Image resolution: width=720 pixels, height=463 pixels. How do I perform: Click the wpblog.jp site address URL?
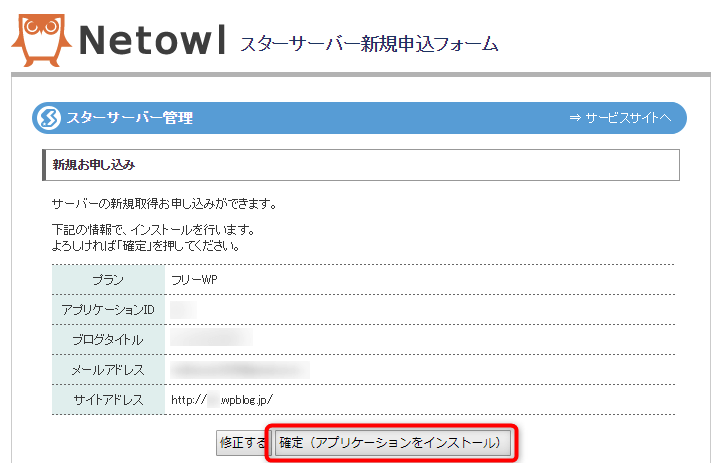[221, 400]
